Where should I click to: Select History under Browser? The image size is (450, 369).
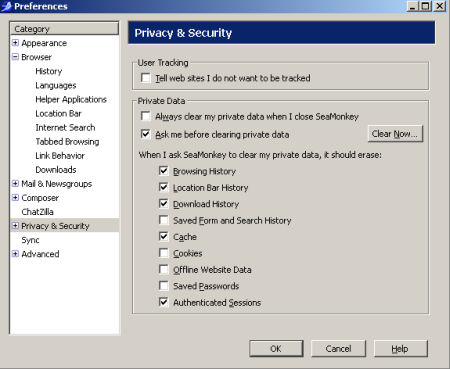click(49, 71)
